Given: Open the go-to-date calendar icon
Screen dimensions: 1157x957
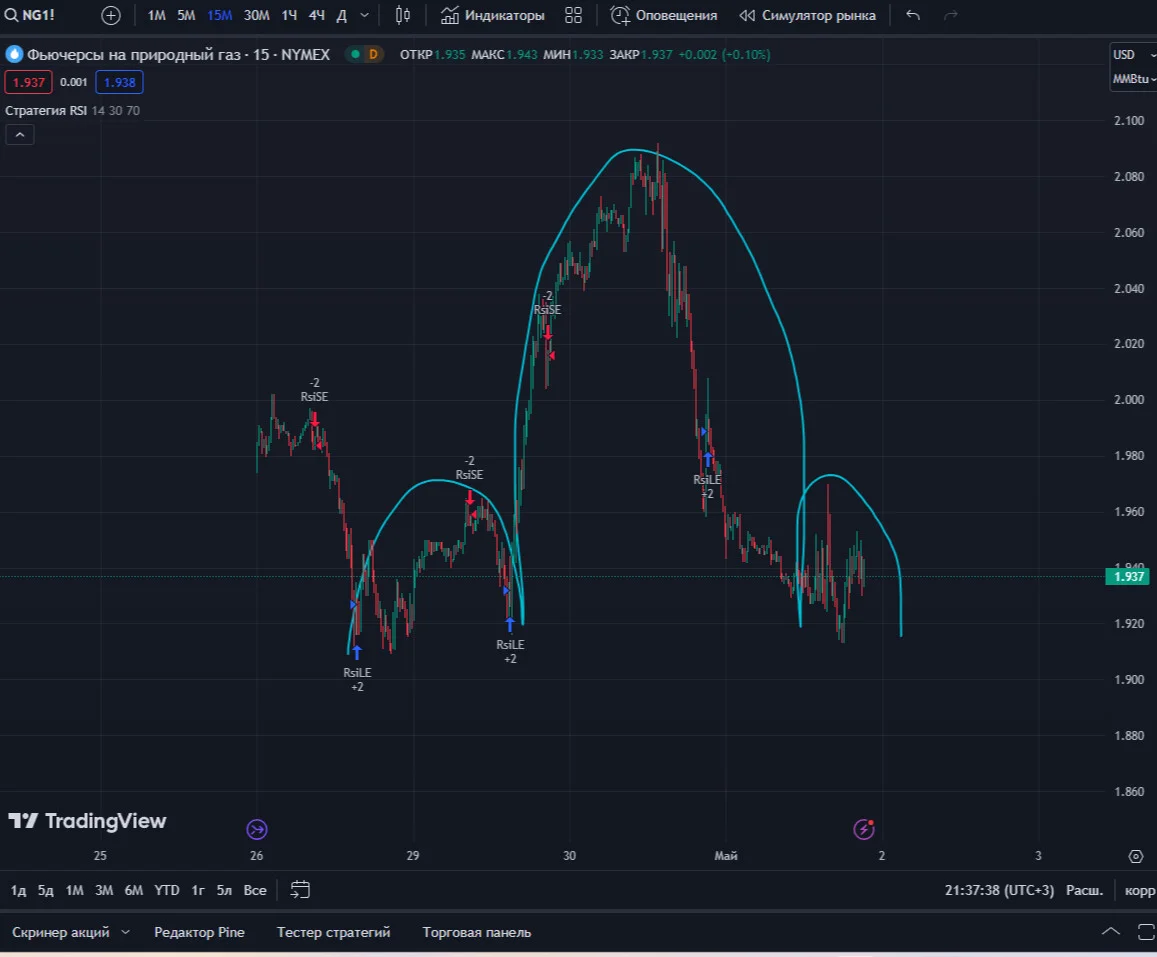Looking at the screenshot, I should tap(300, 890).
